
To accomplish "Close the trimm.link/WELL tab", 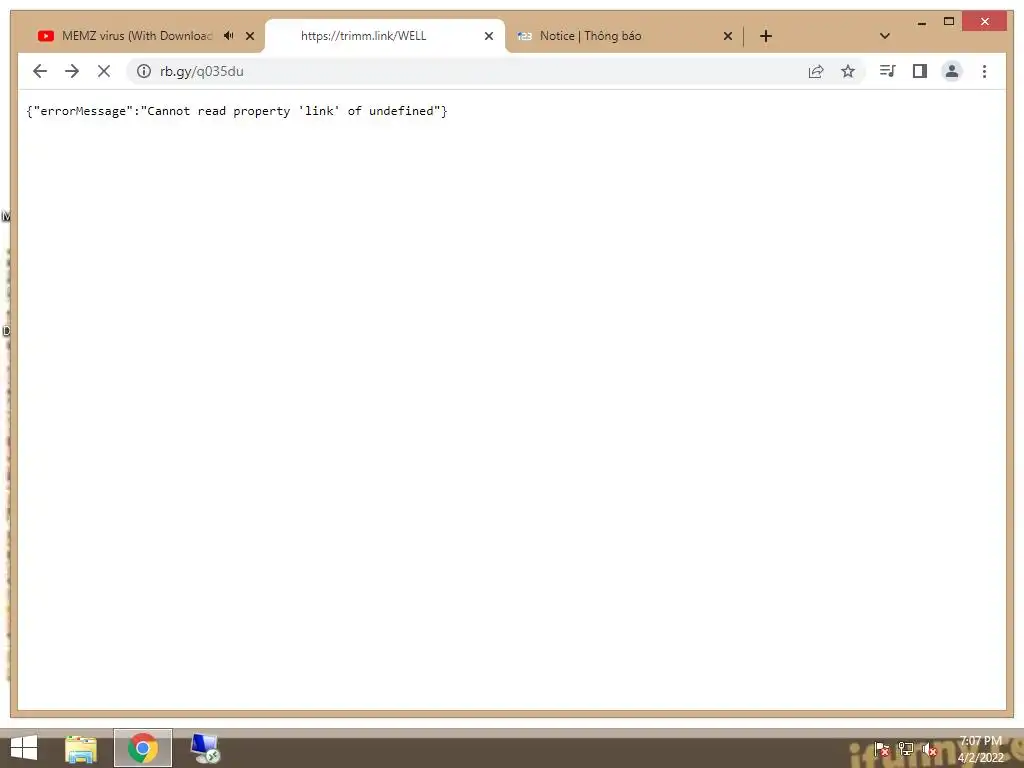I will [488, 36].
